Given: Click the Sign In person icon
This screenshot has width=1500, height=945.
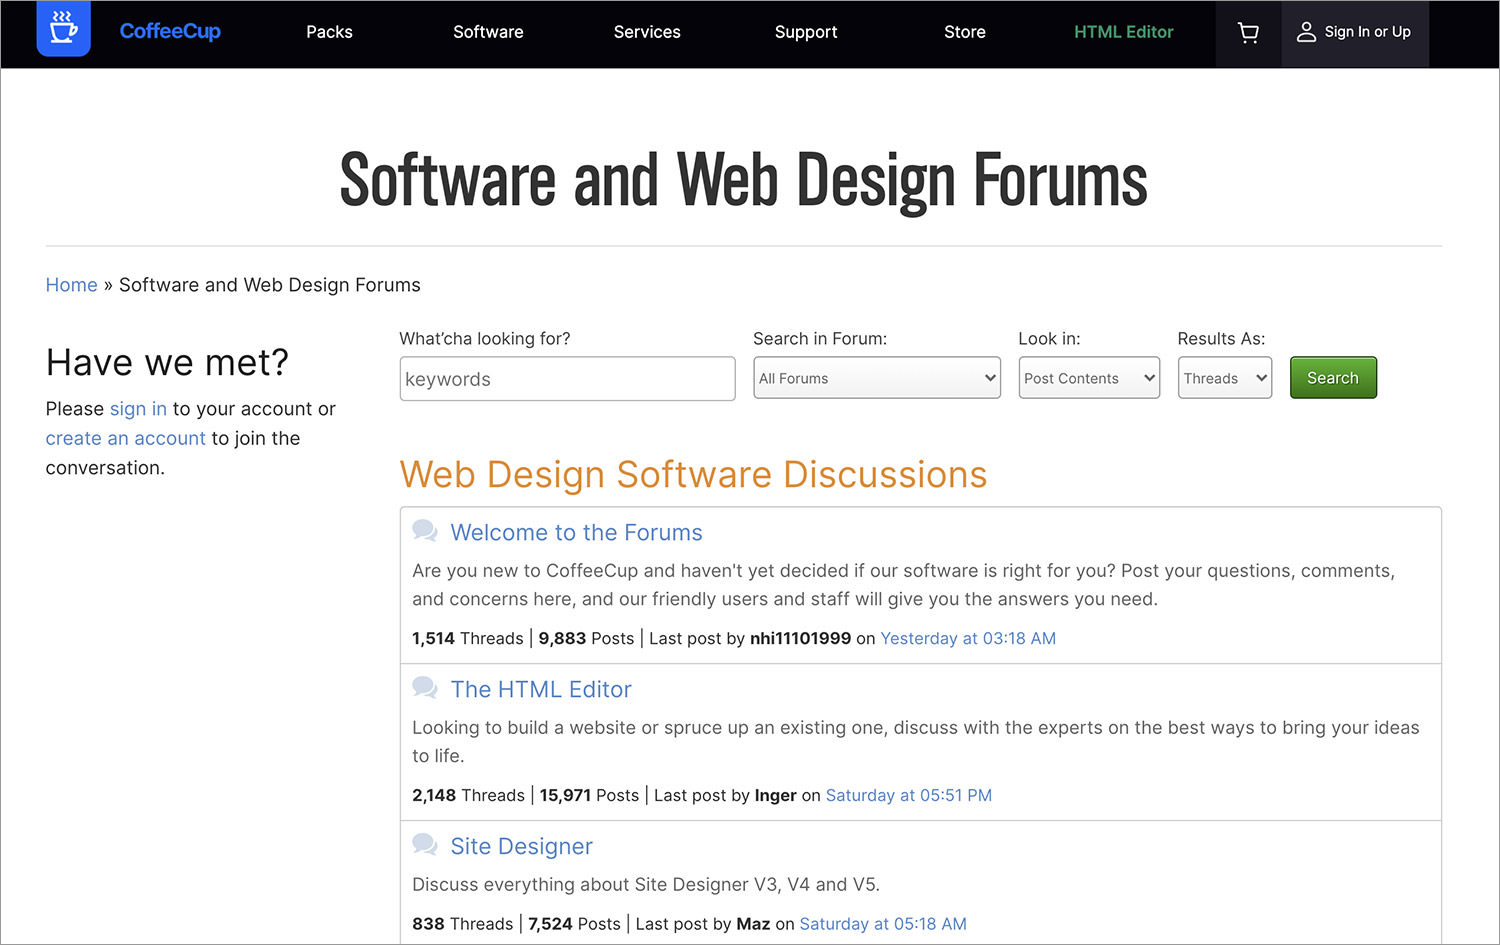Looking at the screenshot, I should [1306, 31].
